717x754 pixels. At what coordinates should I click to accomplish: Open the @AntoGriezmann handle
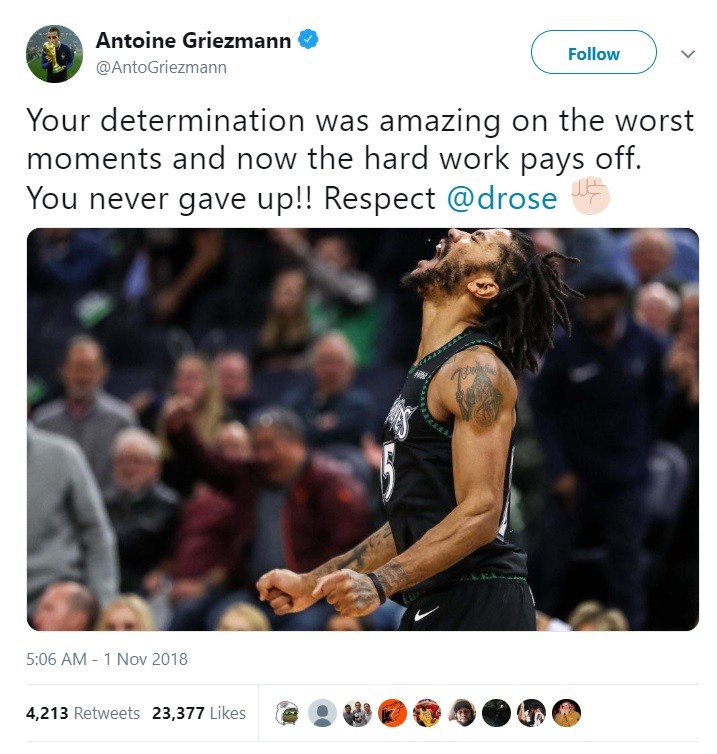coord(162,67)
